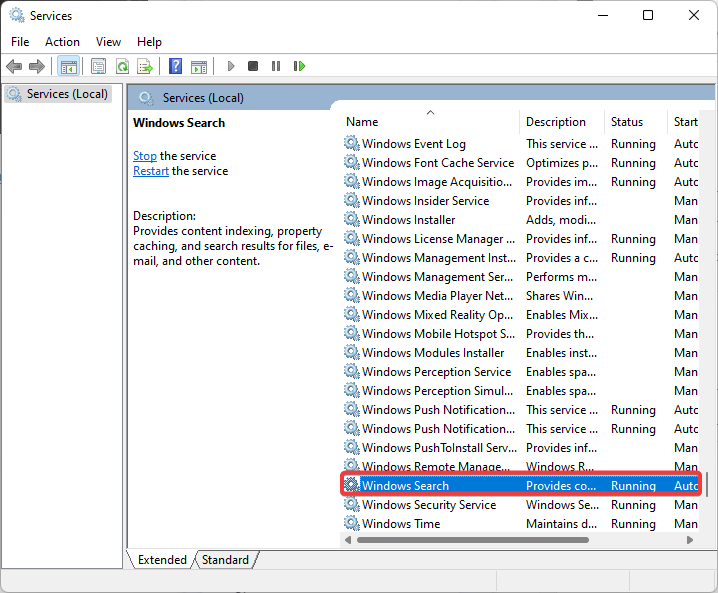Click gear icon of Windows Perception Service
The height and width of the screenshot is (593, 718).
click(352, 371)
